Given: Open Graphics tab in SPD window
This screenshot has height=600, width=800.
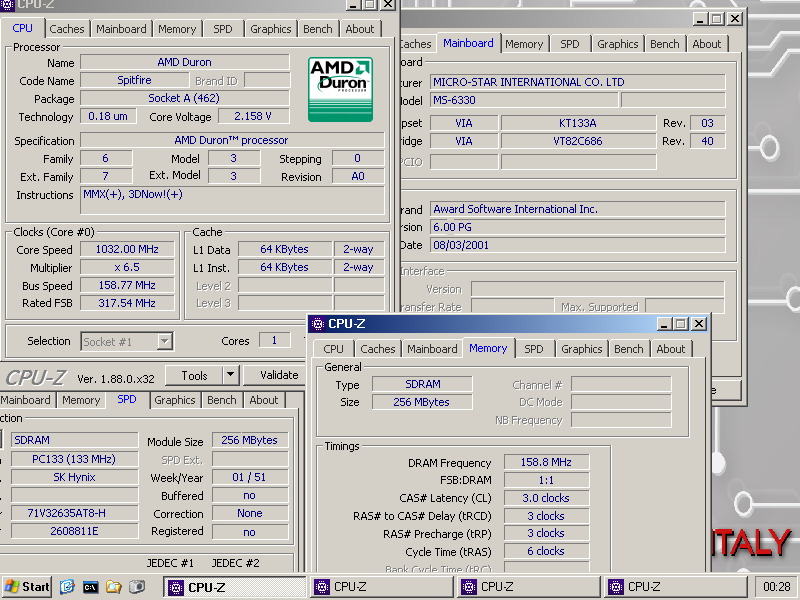Looking at the screenshot, I should [174, 400].
